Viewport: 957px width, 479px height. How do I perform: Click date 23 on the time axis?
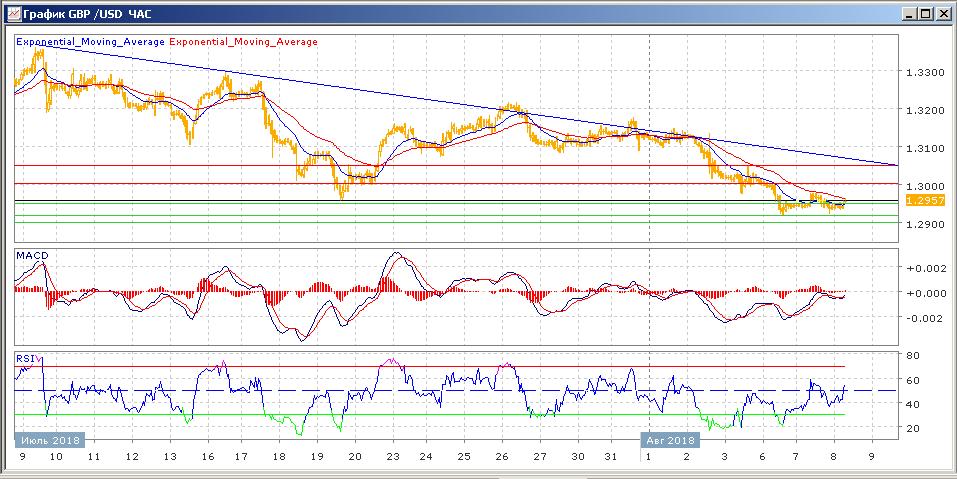(392, 457)
